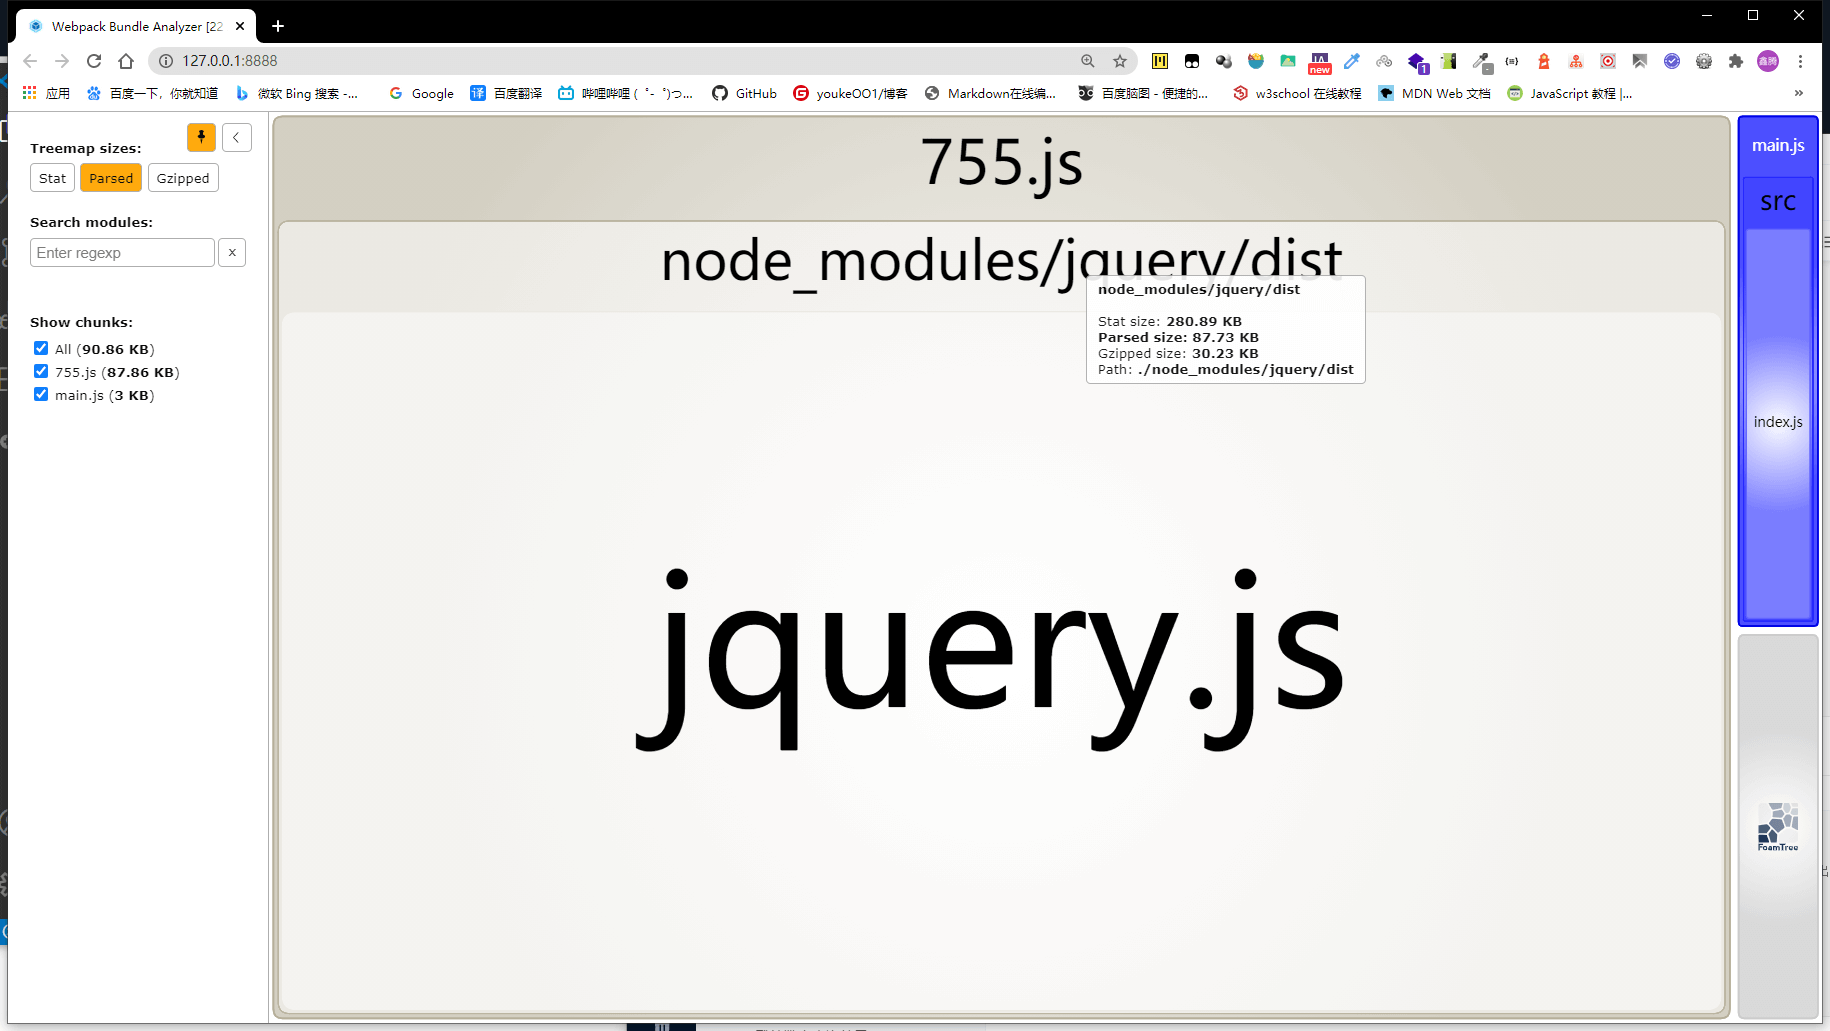Open the Markdown在线编辑 bookmark
Viewport: 1830px width, 1031px height.
(990, 93)
